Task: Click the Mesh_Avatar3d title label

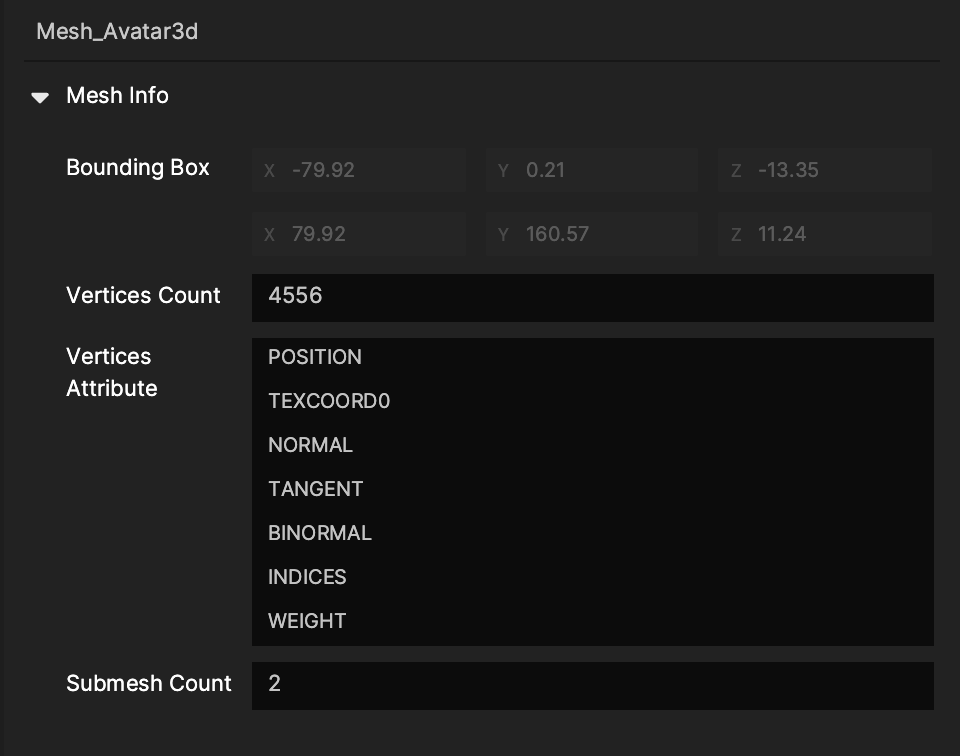Action: (117, 31)
